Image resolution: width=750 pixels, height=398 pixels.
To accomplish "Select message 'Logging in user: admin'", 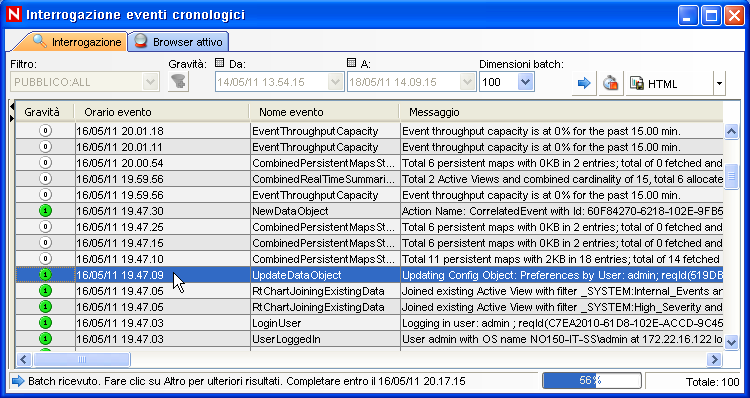I will click(x=562, y=323).
